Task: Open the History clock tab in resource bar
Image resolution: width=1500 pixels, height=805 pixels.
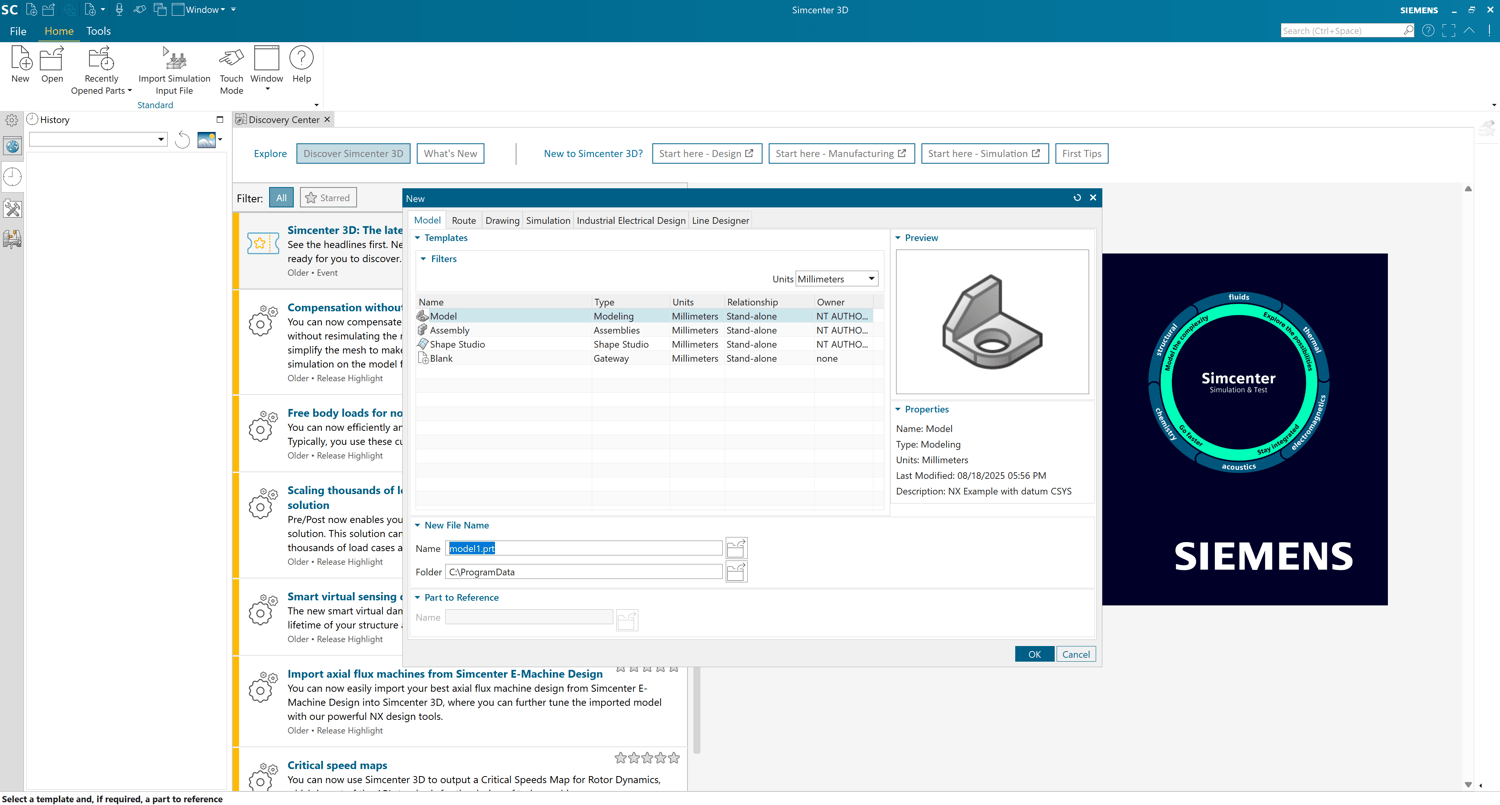Action: 12,177
